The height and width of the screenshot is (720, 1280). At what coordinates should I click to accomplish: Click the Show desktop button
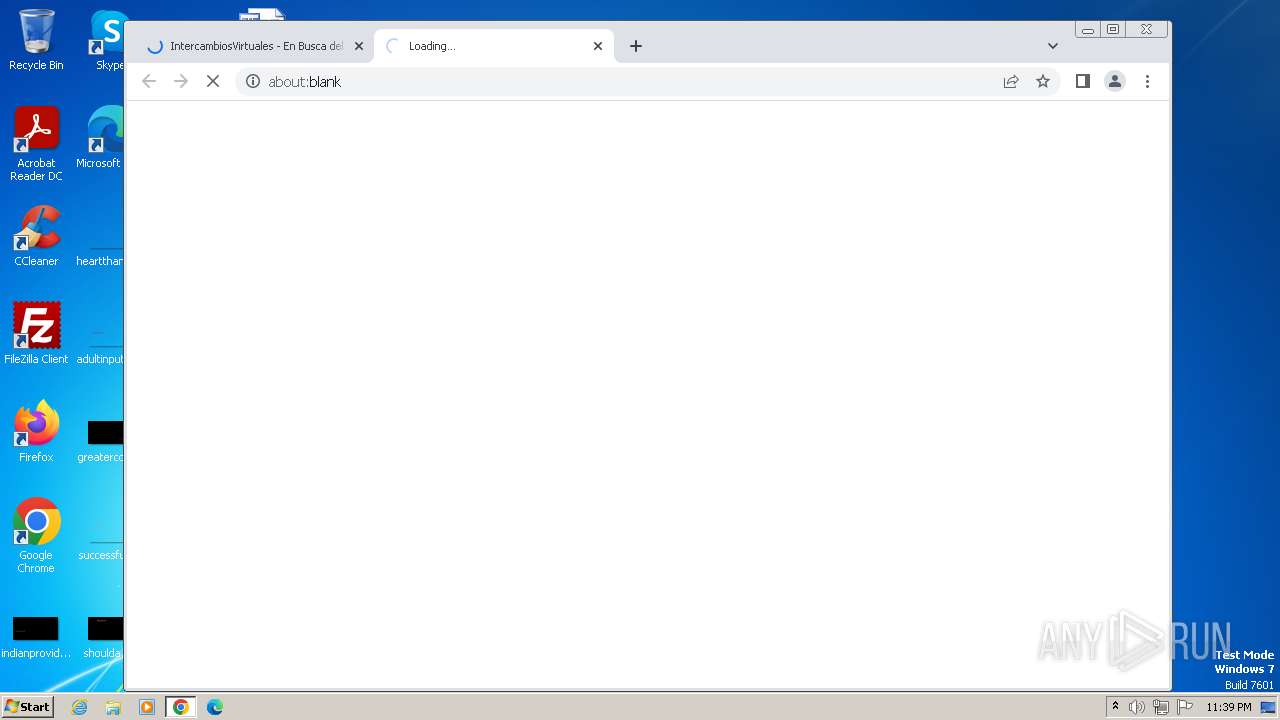click(x=1268, y=707)
